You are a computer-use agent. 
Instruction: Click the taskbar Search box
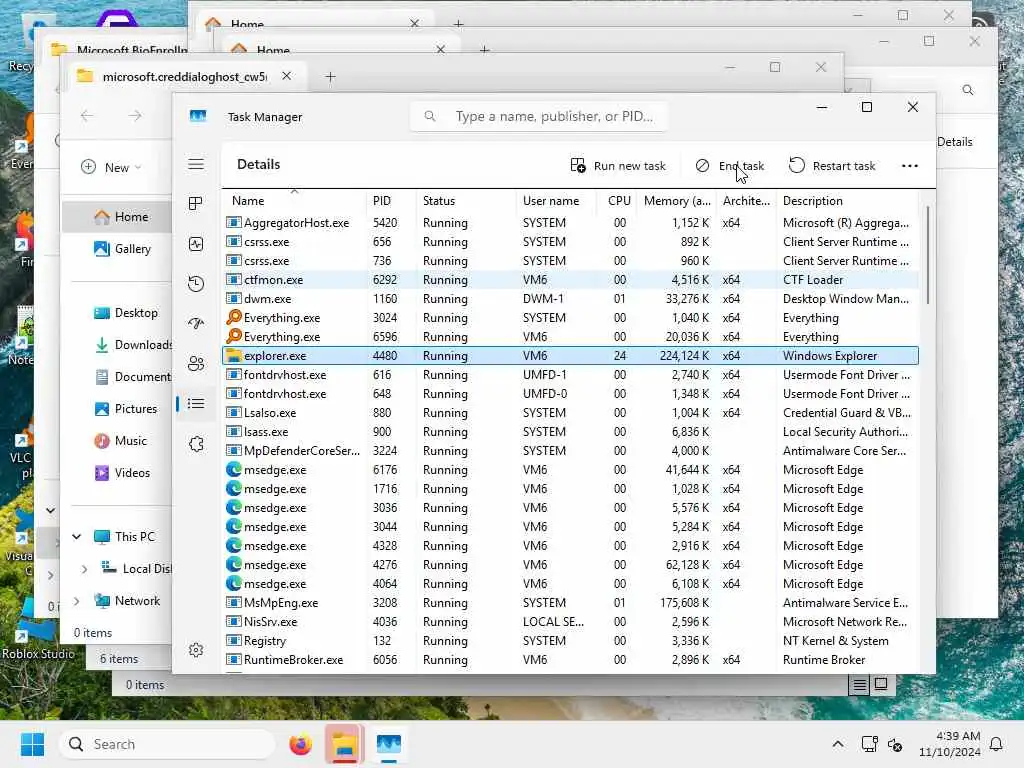click(x=167, y=744)
